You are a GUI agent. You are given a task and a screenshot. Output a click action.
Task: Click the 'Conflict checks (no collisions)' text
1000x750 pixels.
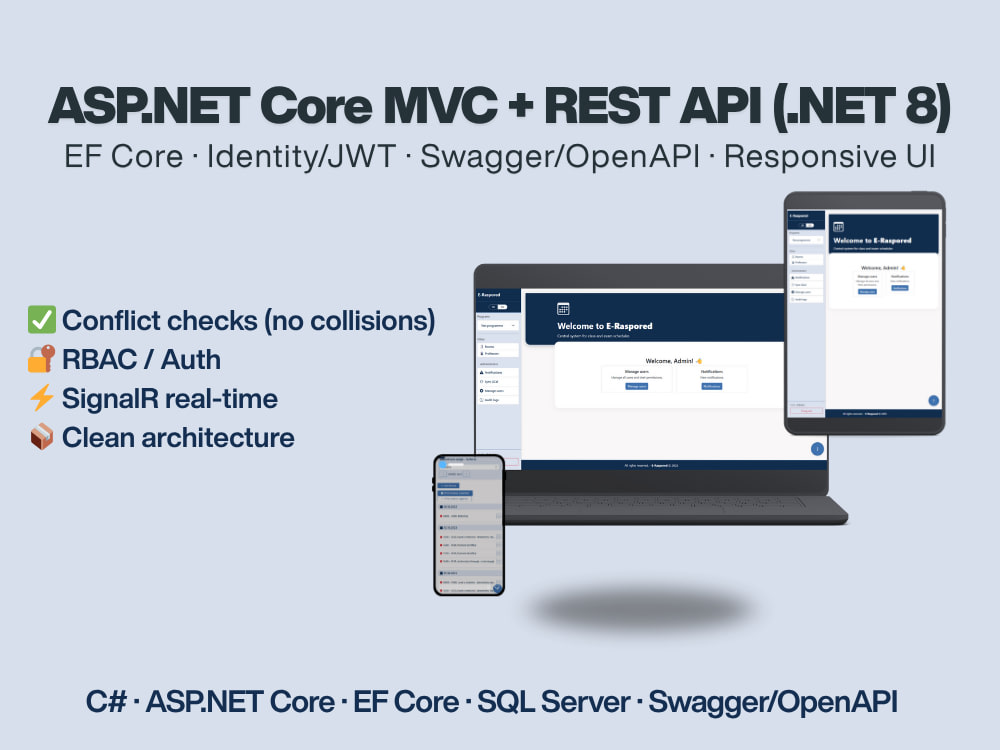(248, 321)
